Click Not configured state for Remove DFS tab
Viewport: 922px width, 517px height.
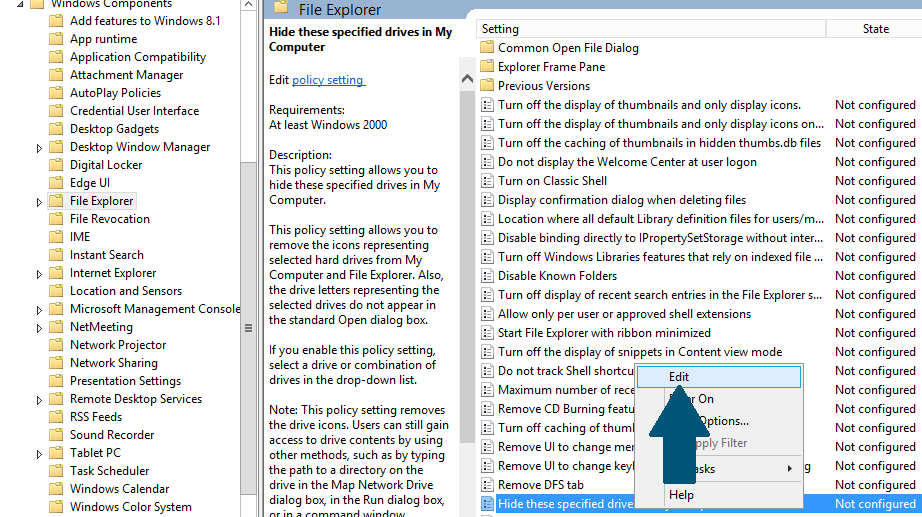[x=875, y=485]
